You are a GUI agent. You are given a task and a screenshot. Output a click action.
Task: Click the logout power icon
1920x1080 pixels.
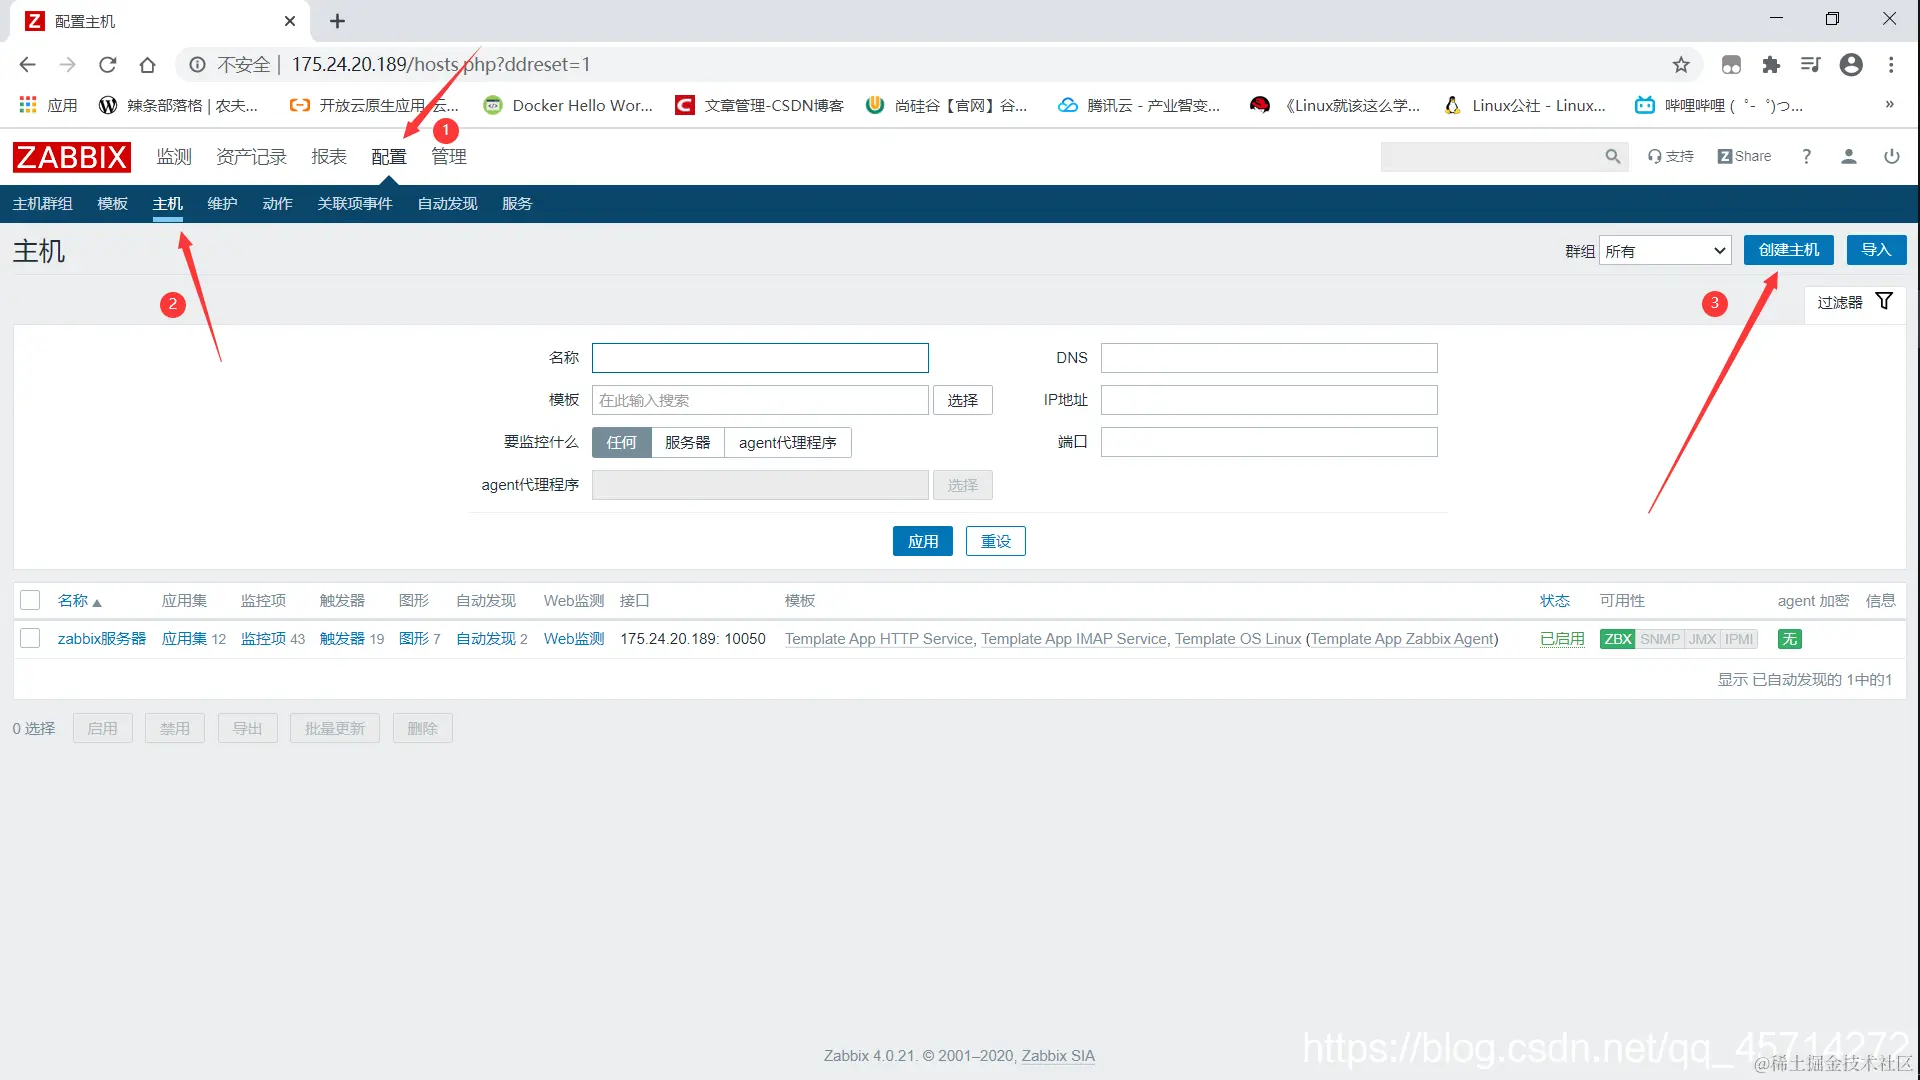coord(1891,157)
